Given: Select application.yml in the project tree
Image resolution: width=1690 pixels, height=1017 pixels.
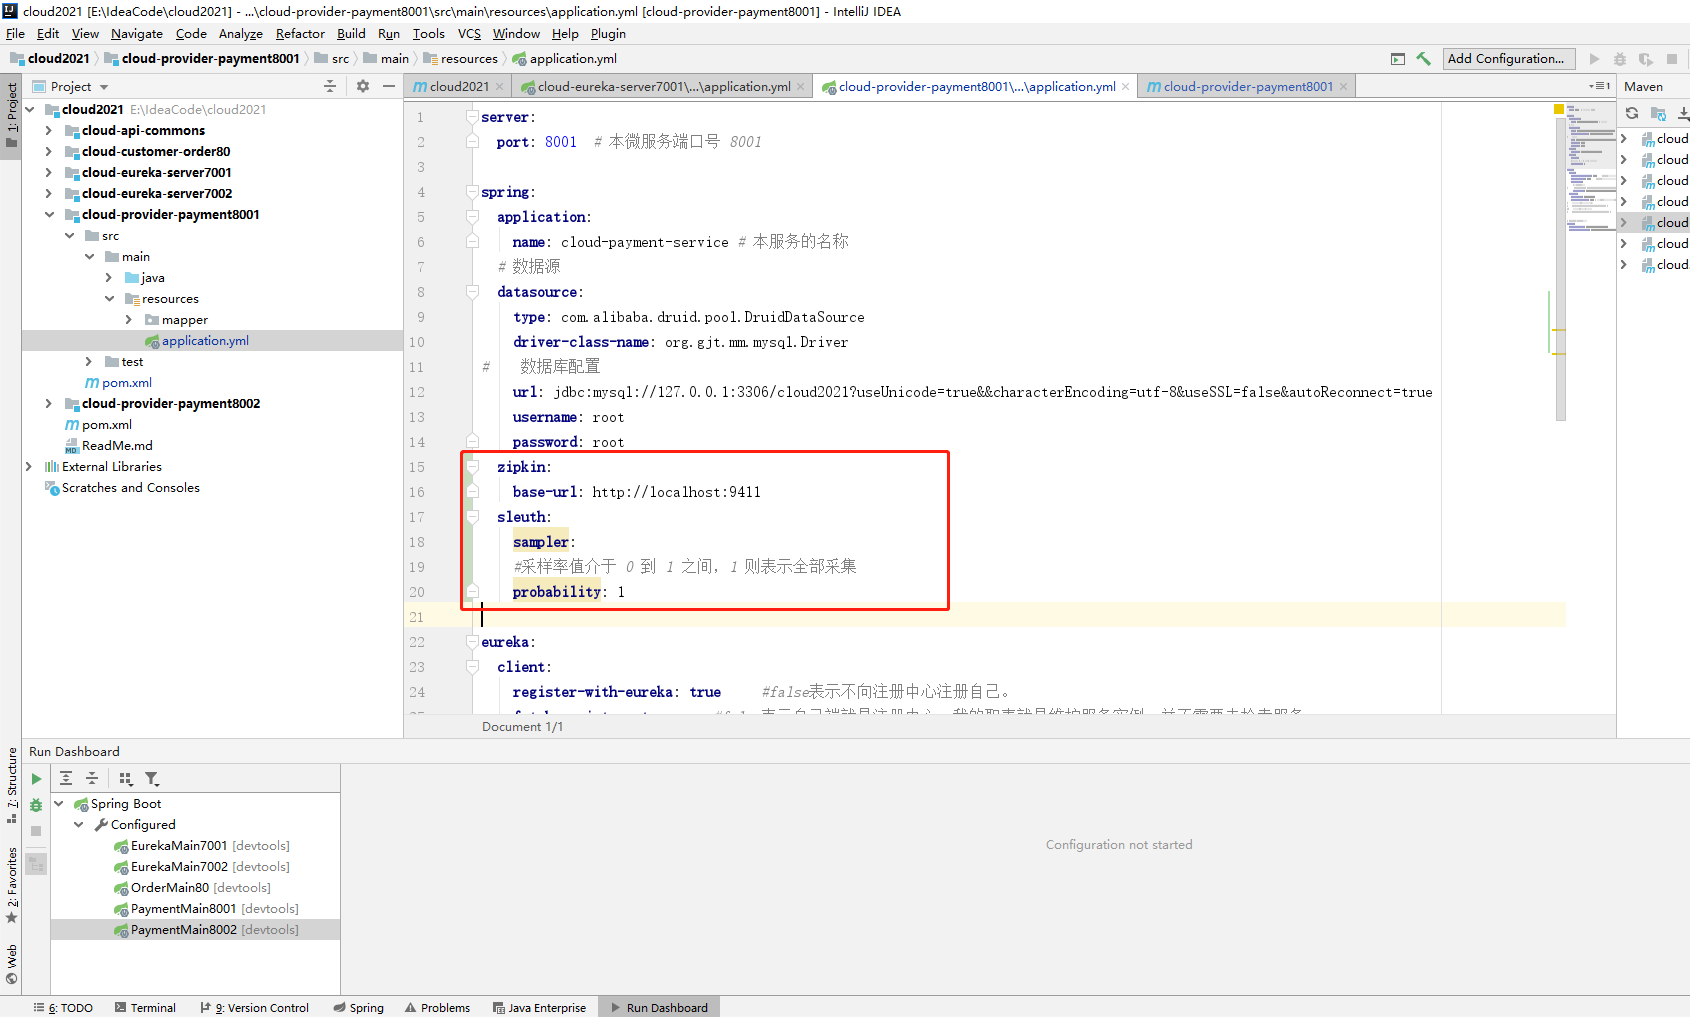Looking at the screenshot, I should (205, 341).
